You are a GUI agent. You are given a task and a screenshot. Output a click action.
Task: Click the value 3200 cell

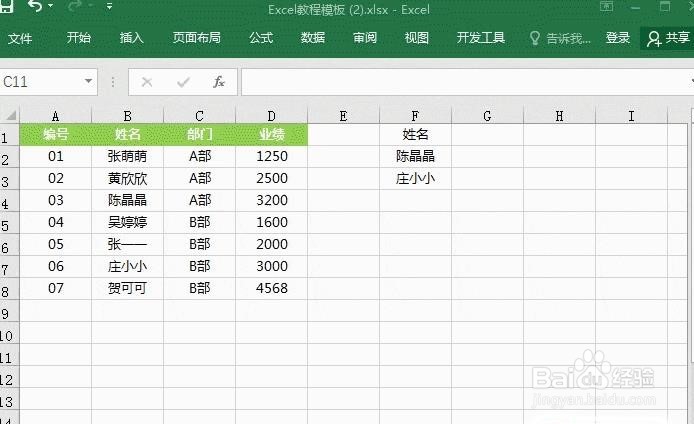tap(272, 200)
